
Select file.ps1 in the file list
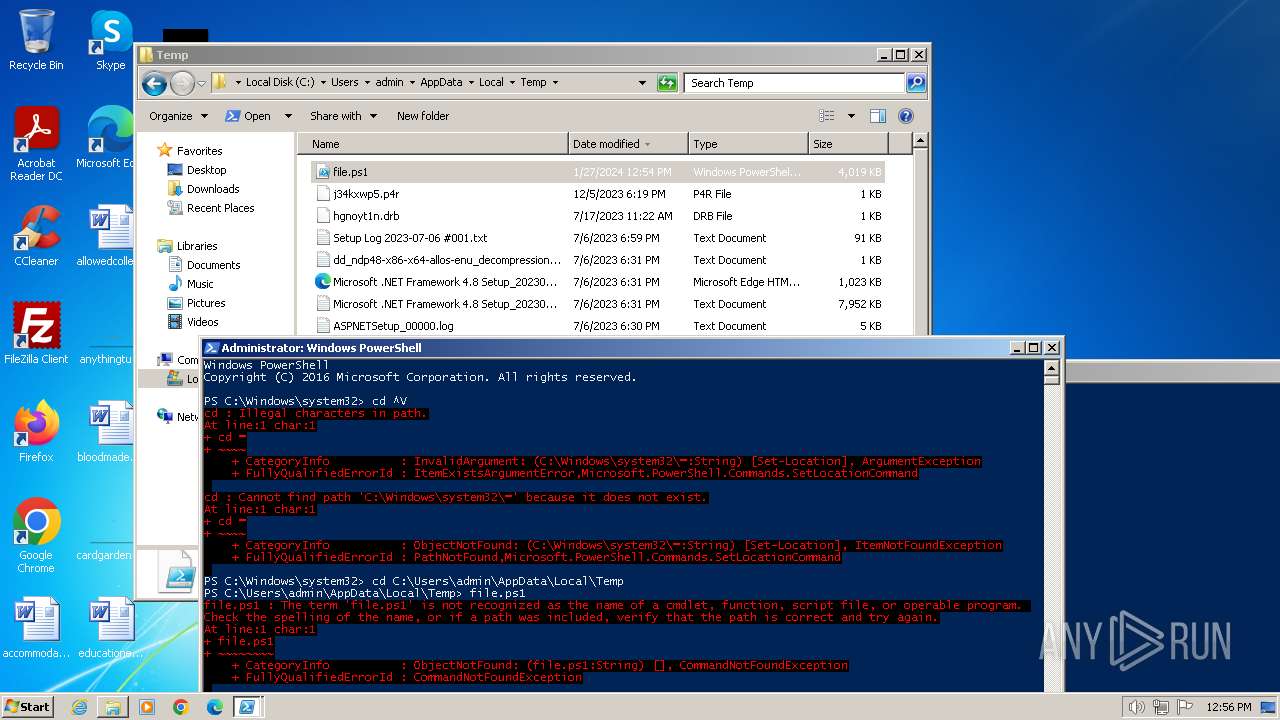click(x=598, y=172)
